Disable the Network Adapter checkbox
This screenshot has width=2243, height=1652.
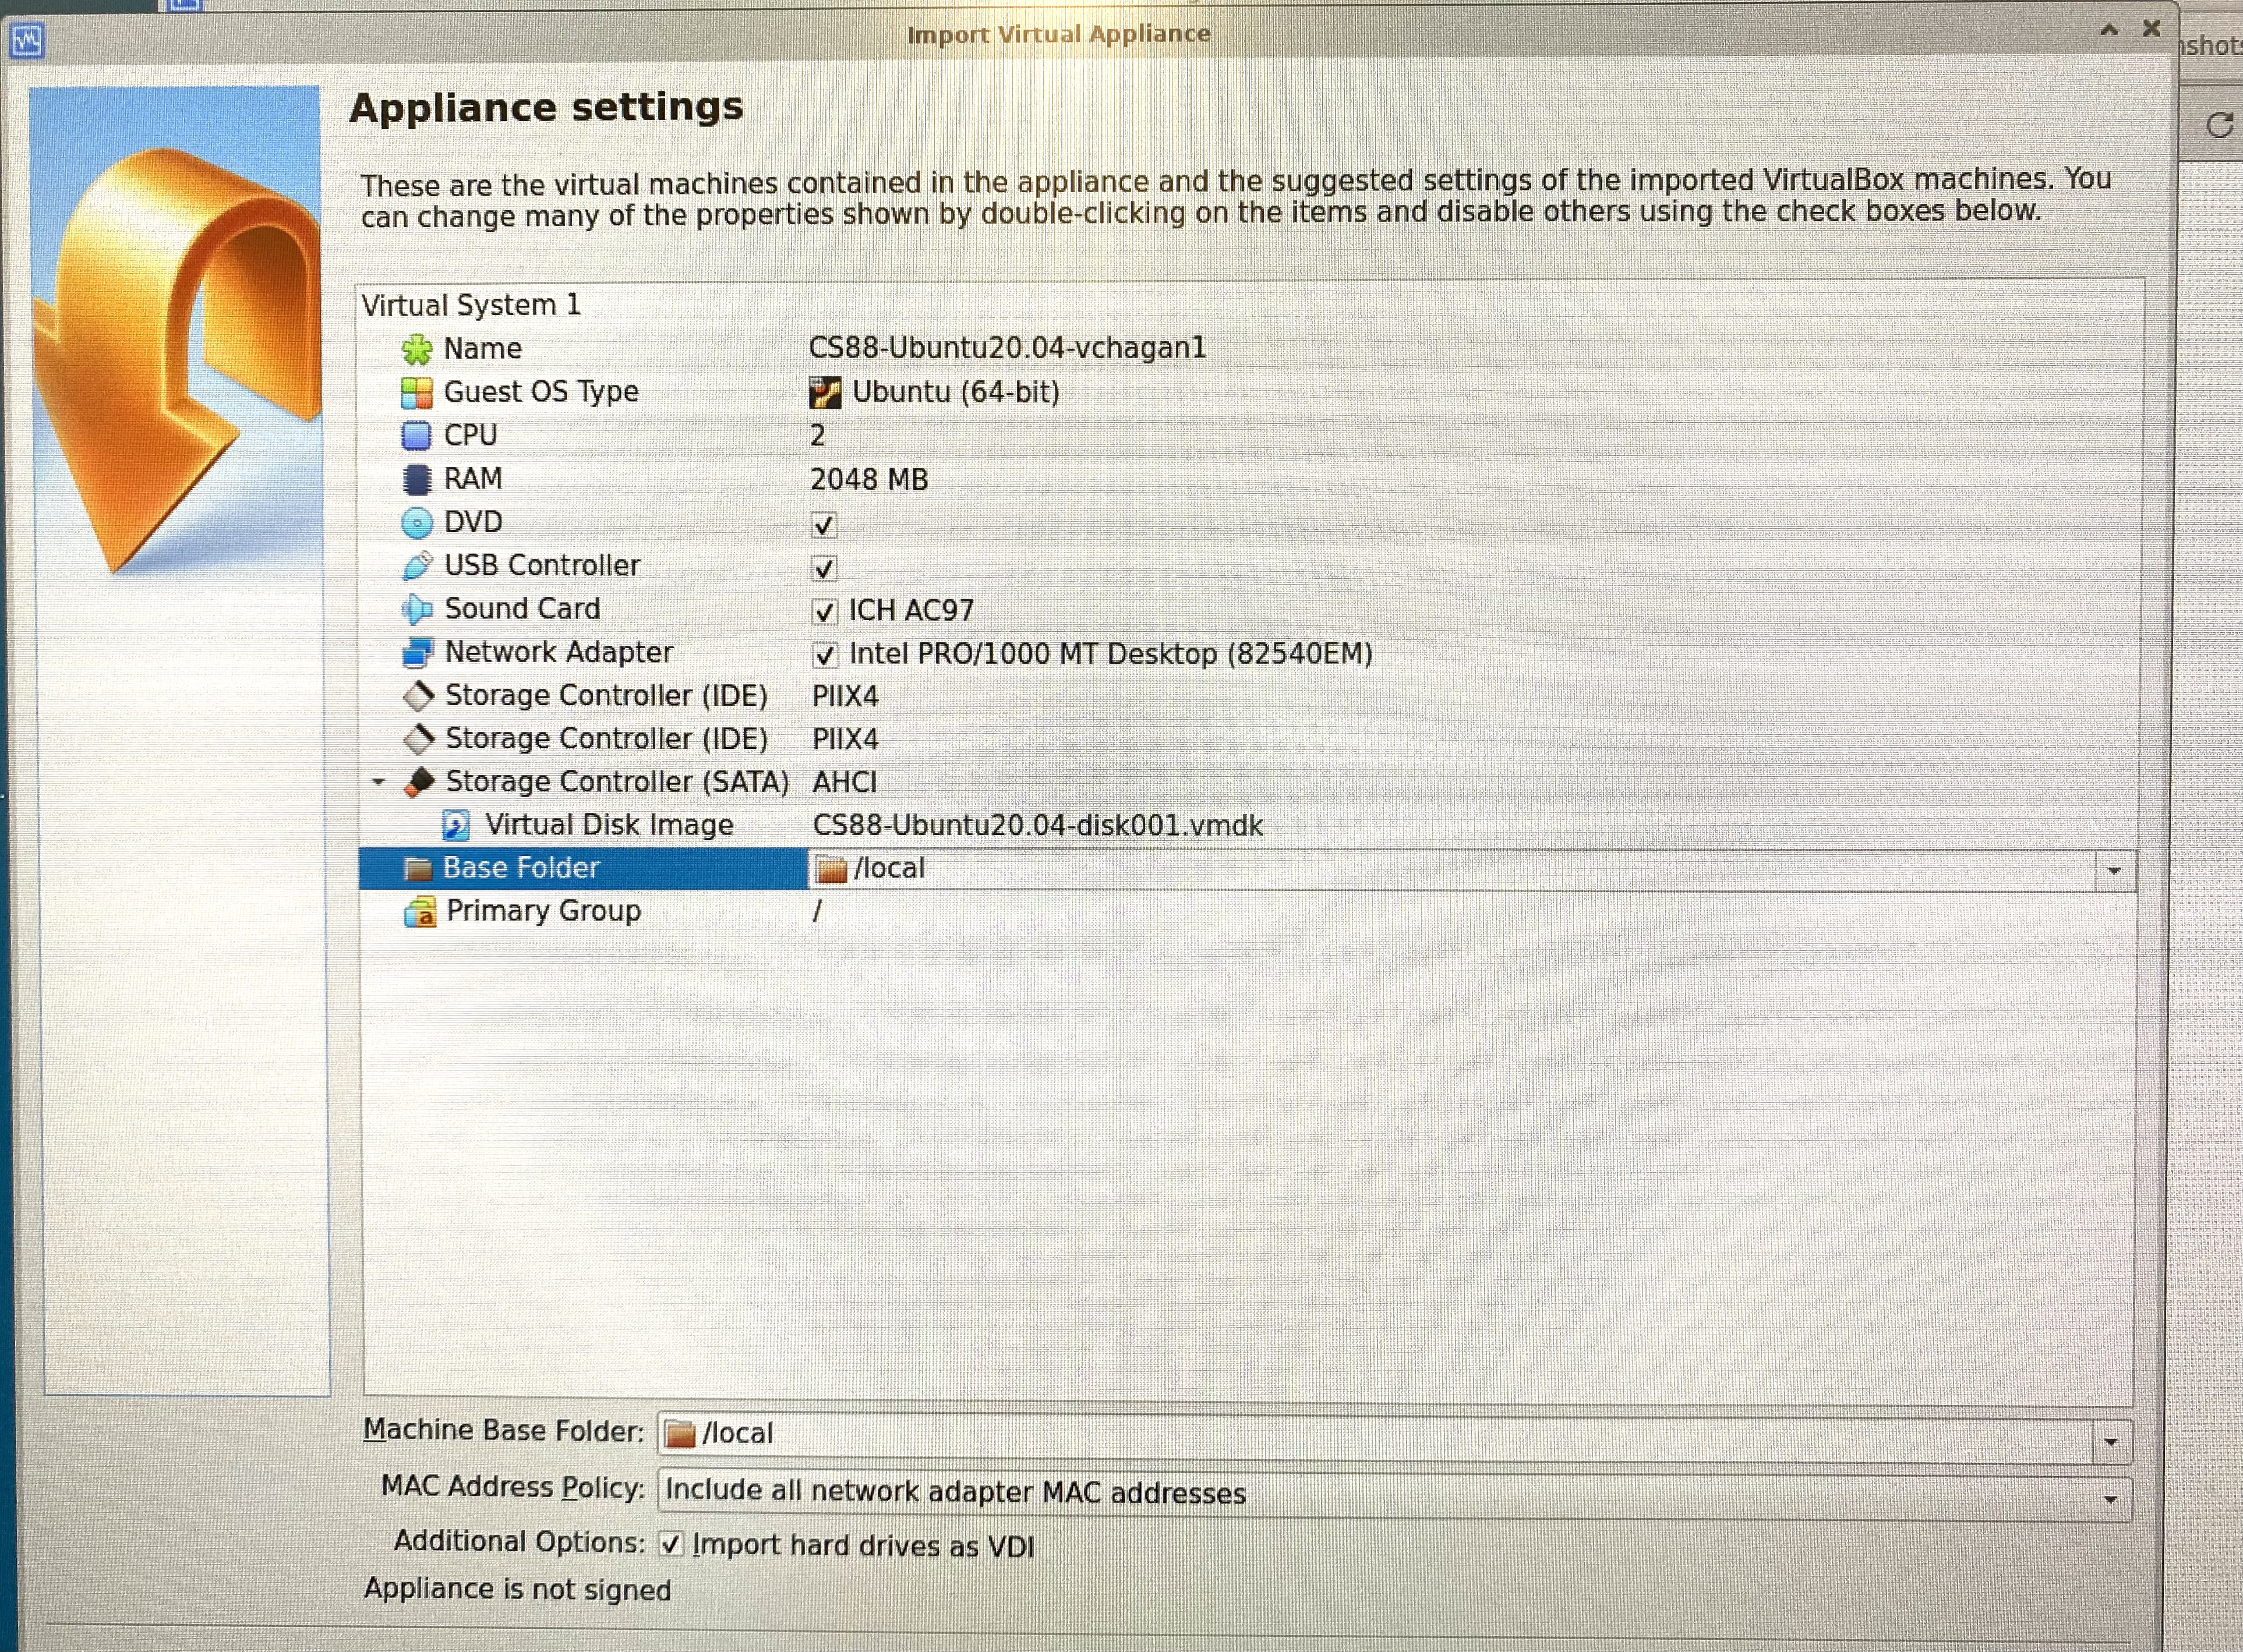click(824, 656)
